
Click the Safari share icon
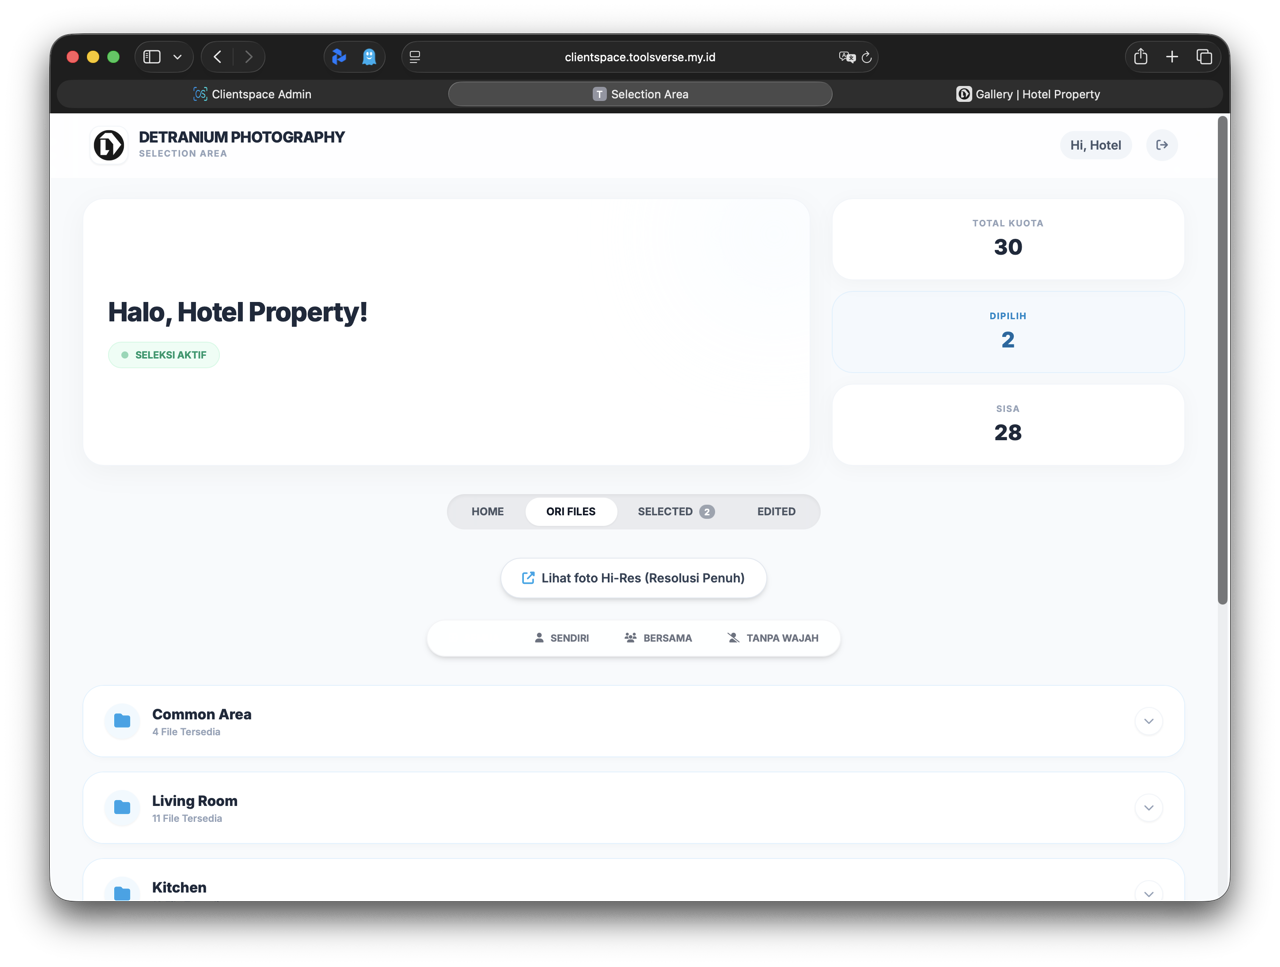tap(1140, 57)
